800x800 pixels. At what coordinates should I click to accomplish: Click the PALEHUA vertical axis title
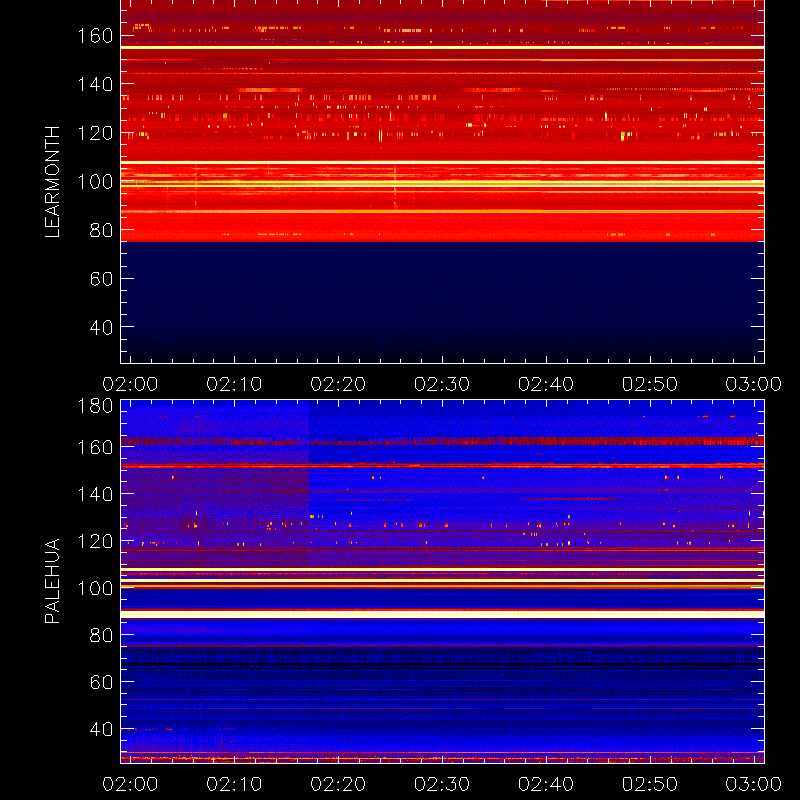point(53,581)
